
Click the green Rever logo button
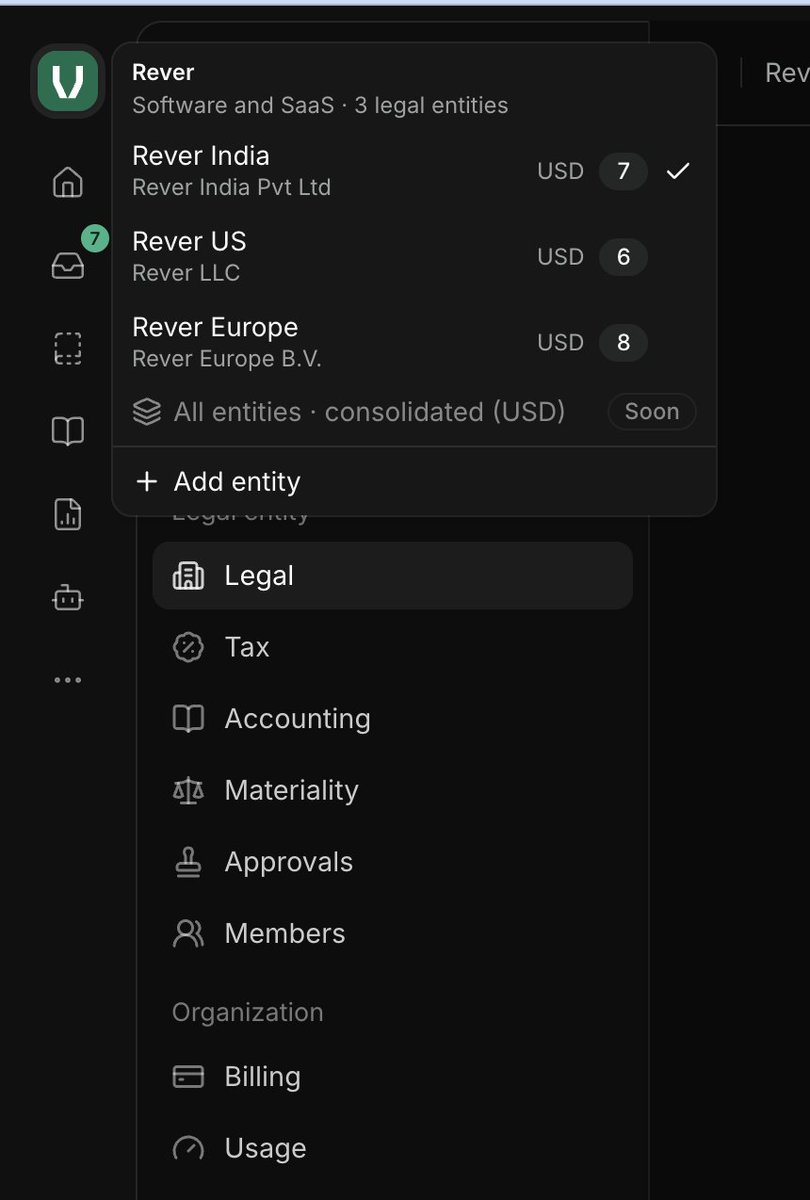coord(68,81)
